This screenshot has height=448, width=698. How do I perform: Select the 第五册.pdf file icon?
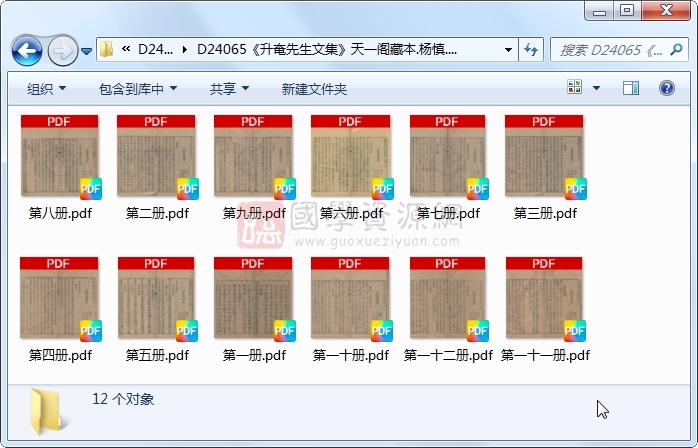point(157,299)
